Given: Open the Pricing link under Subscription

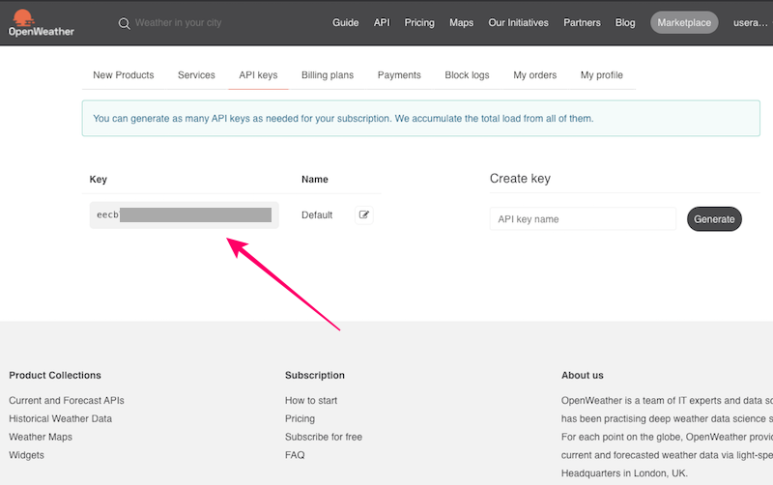Looking at the screenshot, I should [x=300, y=418].
